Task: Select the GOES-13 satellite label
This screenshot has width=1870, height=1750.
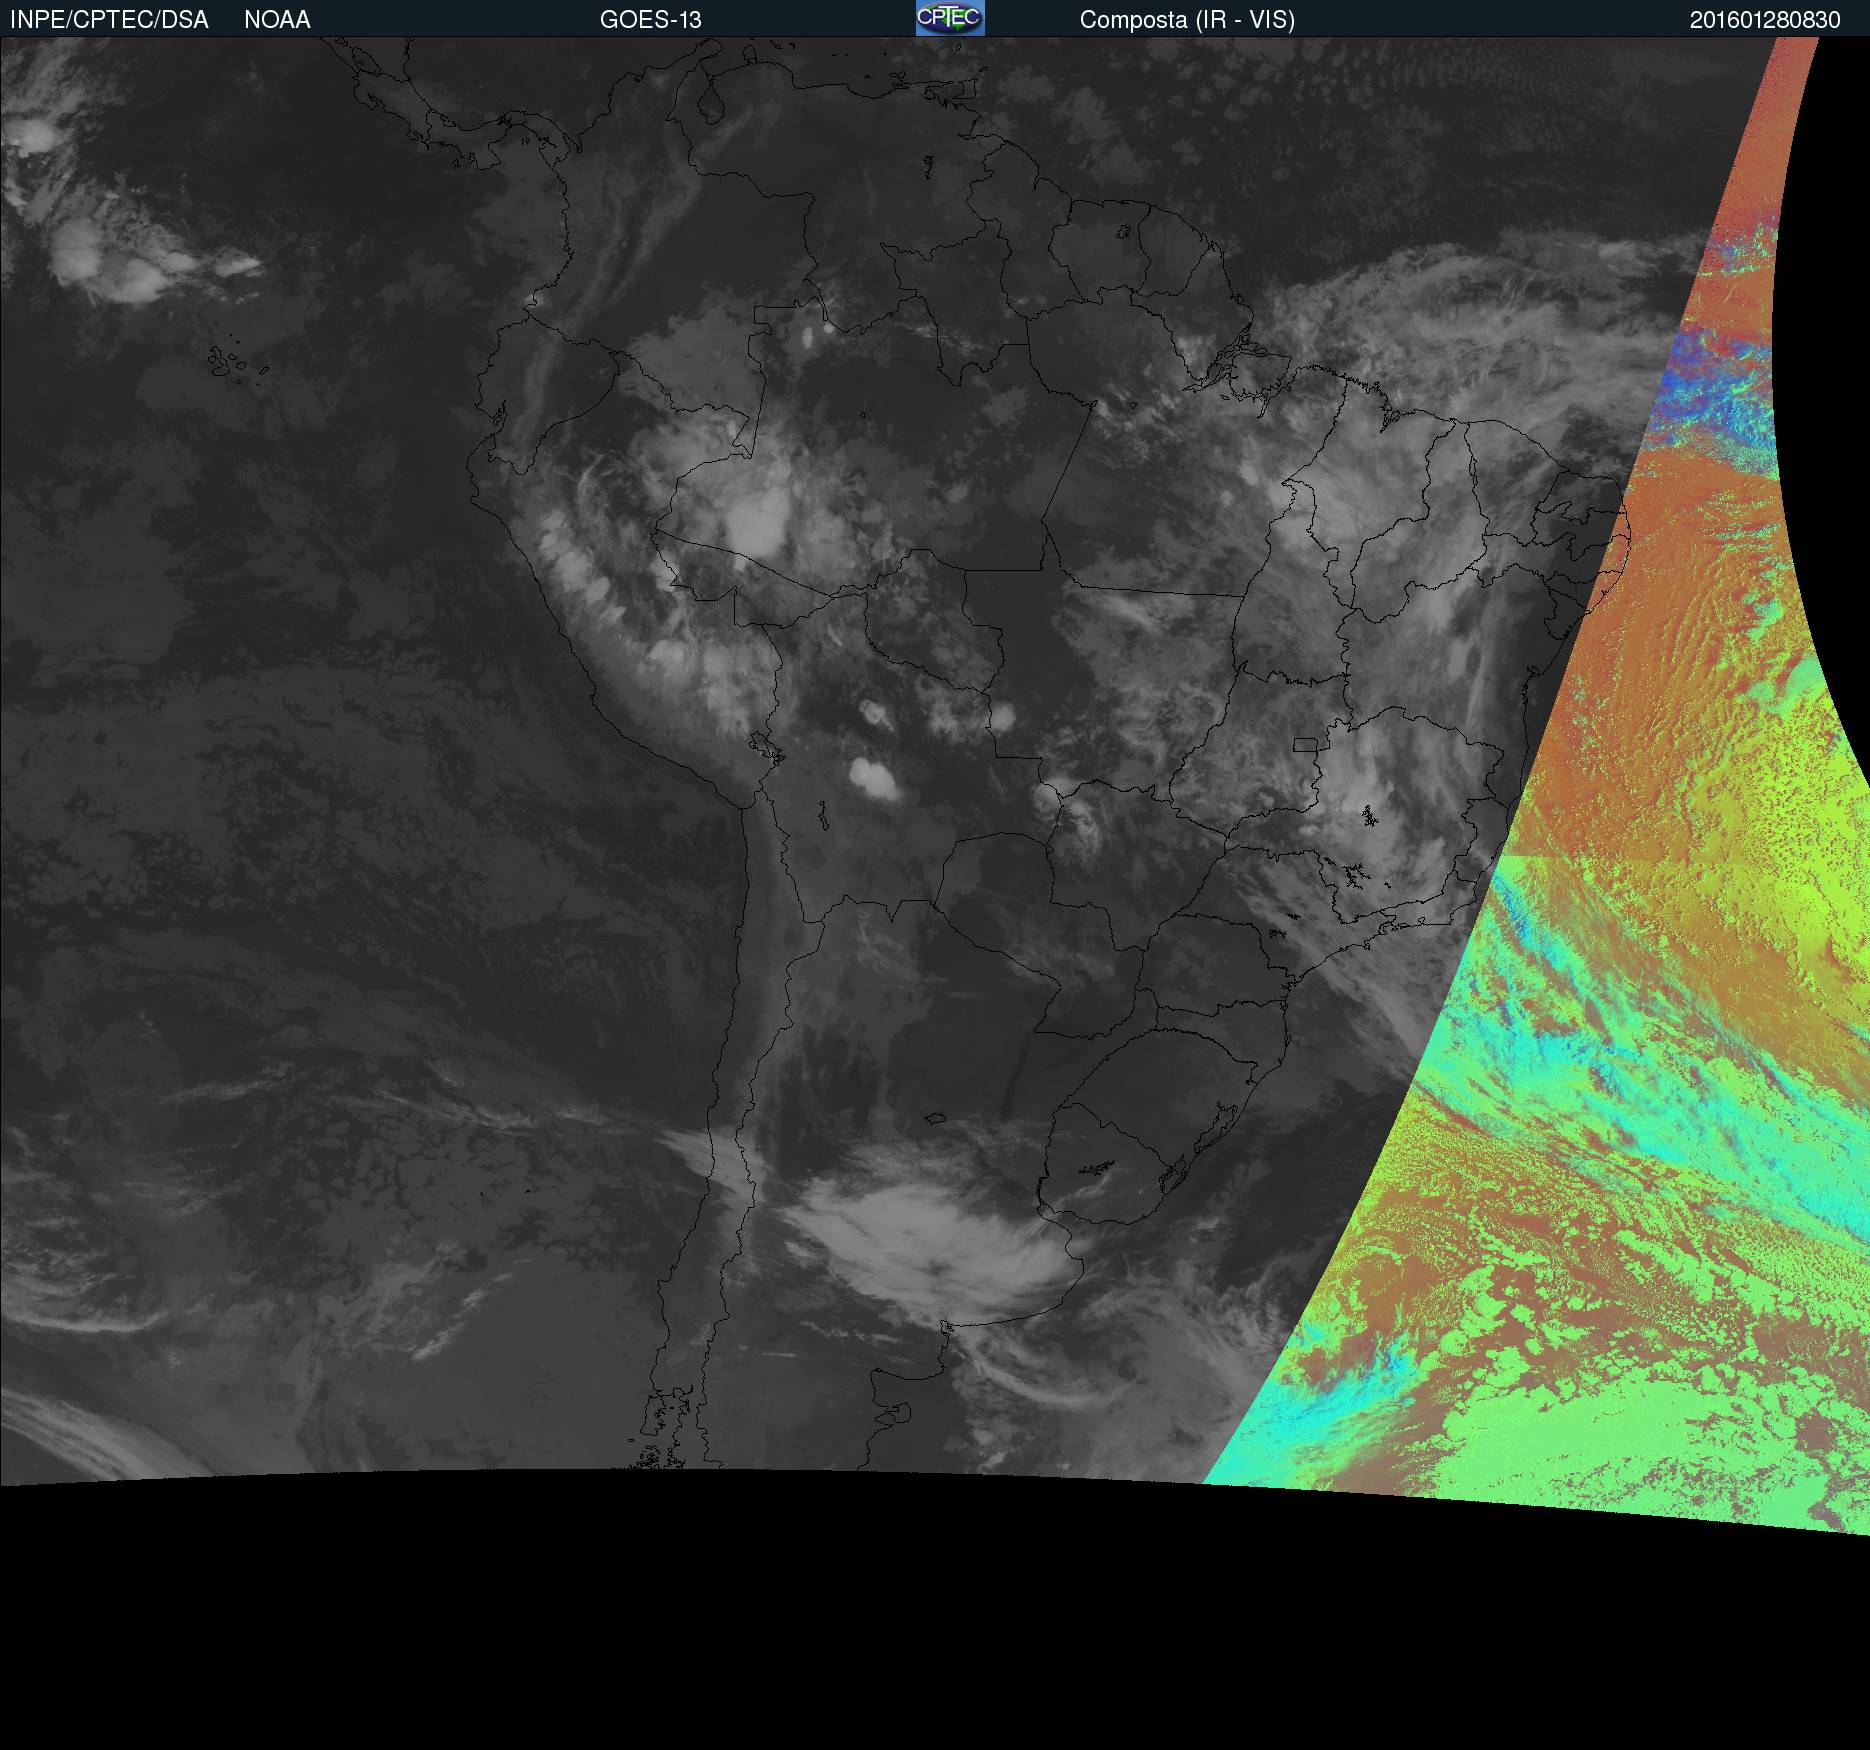Action: tap(650, 20)
